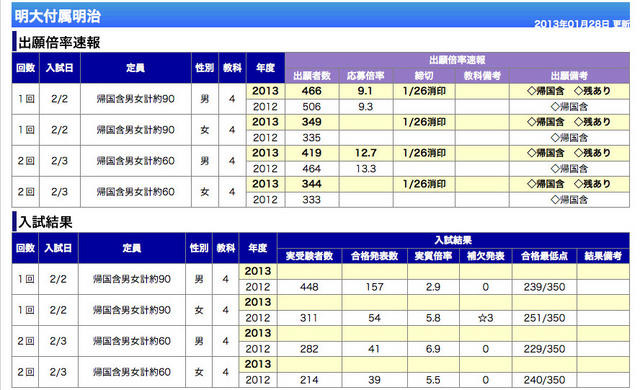Click applicant count 506
Image resolution: width=640 pixels, height=390 pixels.
pos(311,107)
